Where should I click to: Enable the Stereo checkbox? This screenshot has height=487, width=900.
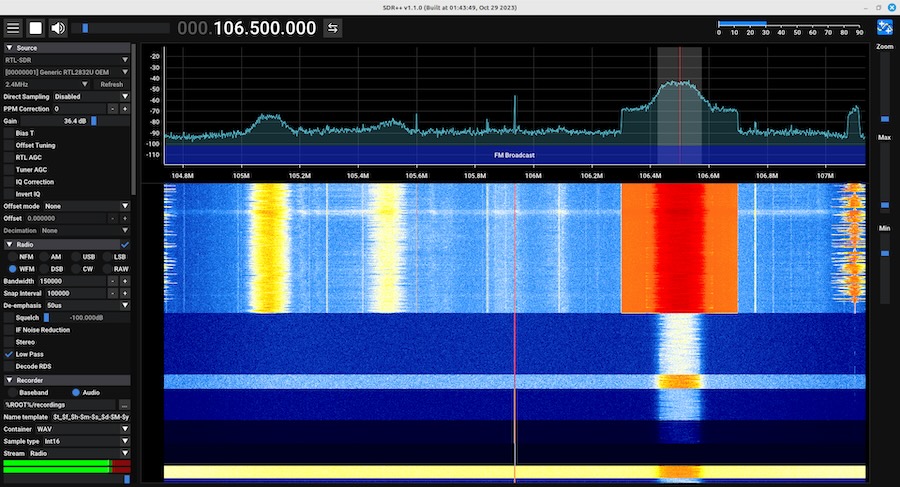pos(9,342)
